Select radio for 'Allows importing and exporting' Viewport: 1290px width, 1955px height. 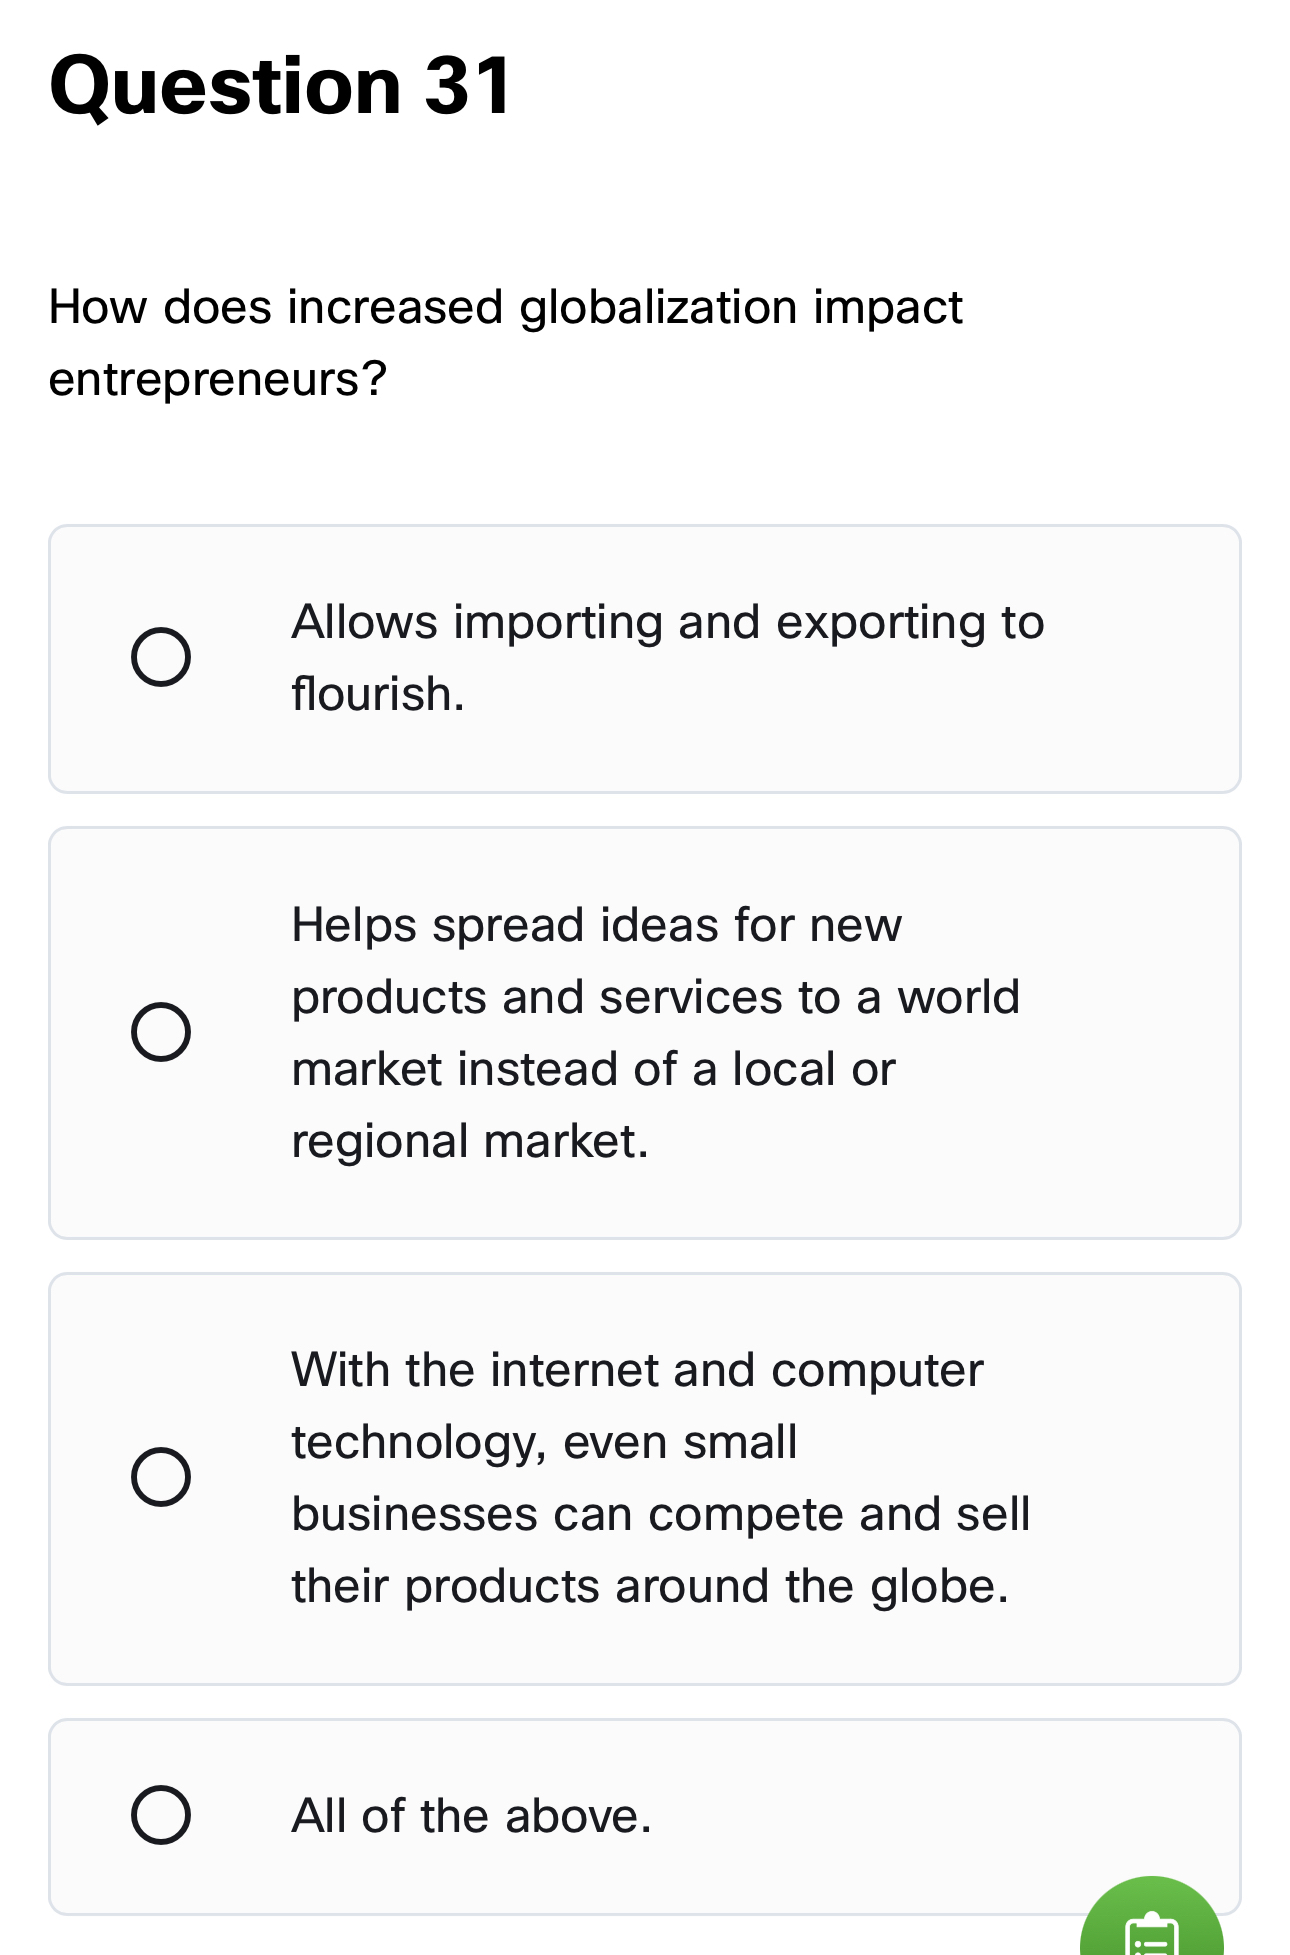click(x=161, y=658)
